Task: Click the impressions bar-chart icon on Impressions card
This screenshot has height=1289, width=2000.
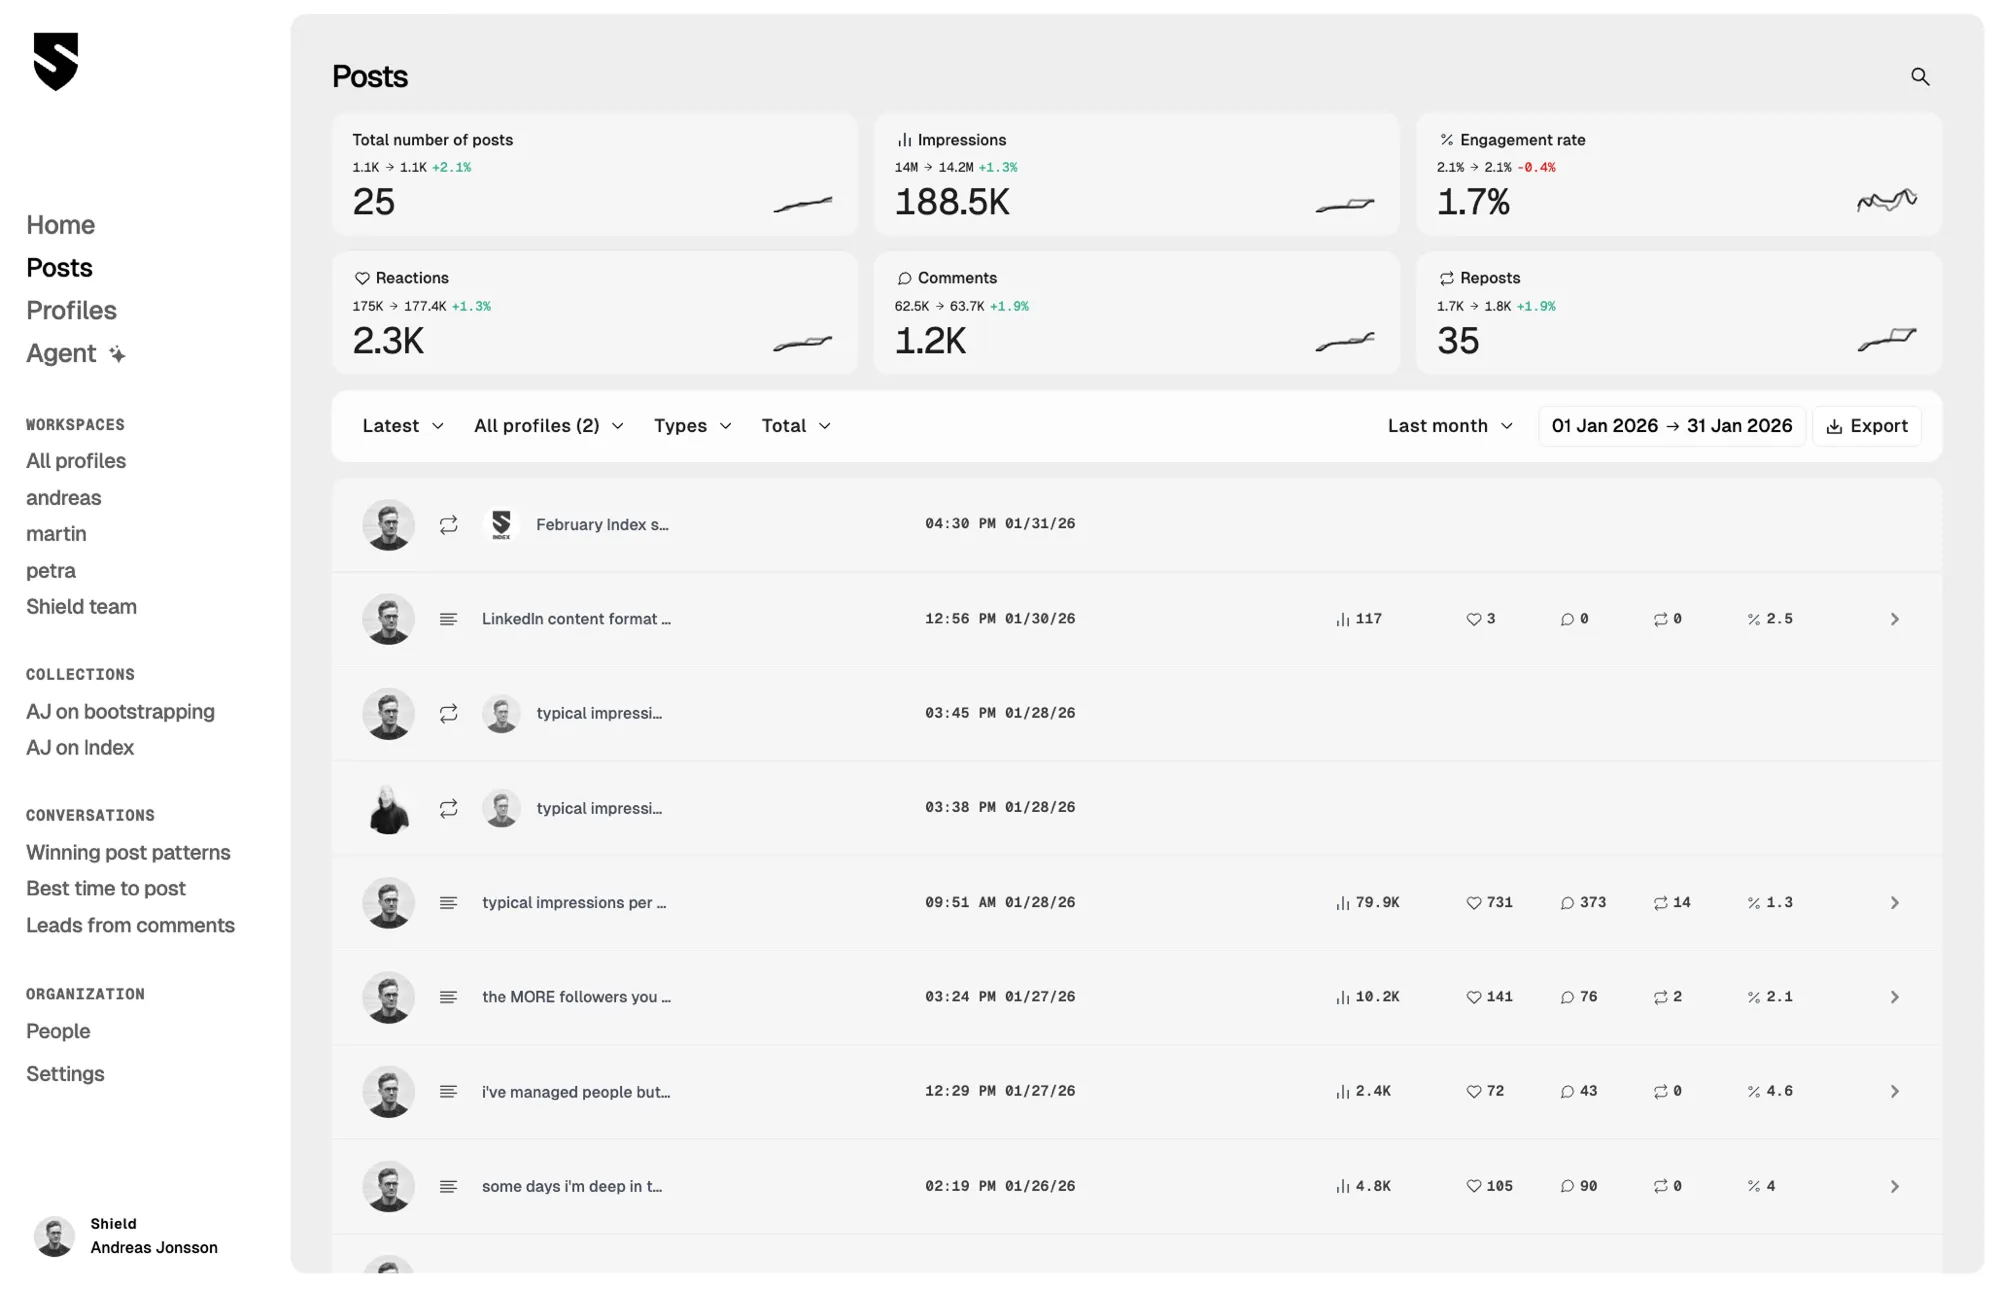Action: tap(905, 139)
